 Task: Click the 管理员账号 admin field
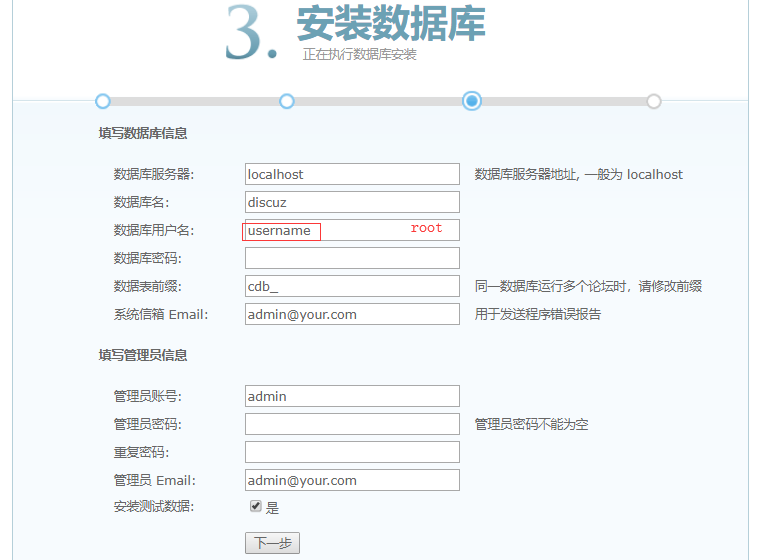[352, 396]
